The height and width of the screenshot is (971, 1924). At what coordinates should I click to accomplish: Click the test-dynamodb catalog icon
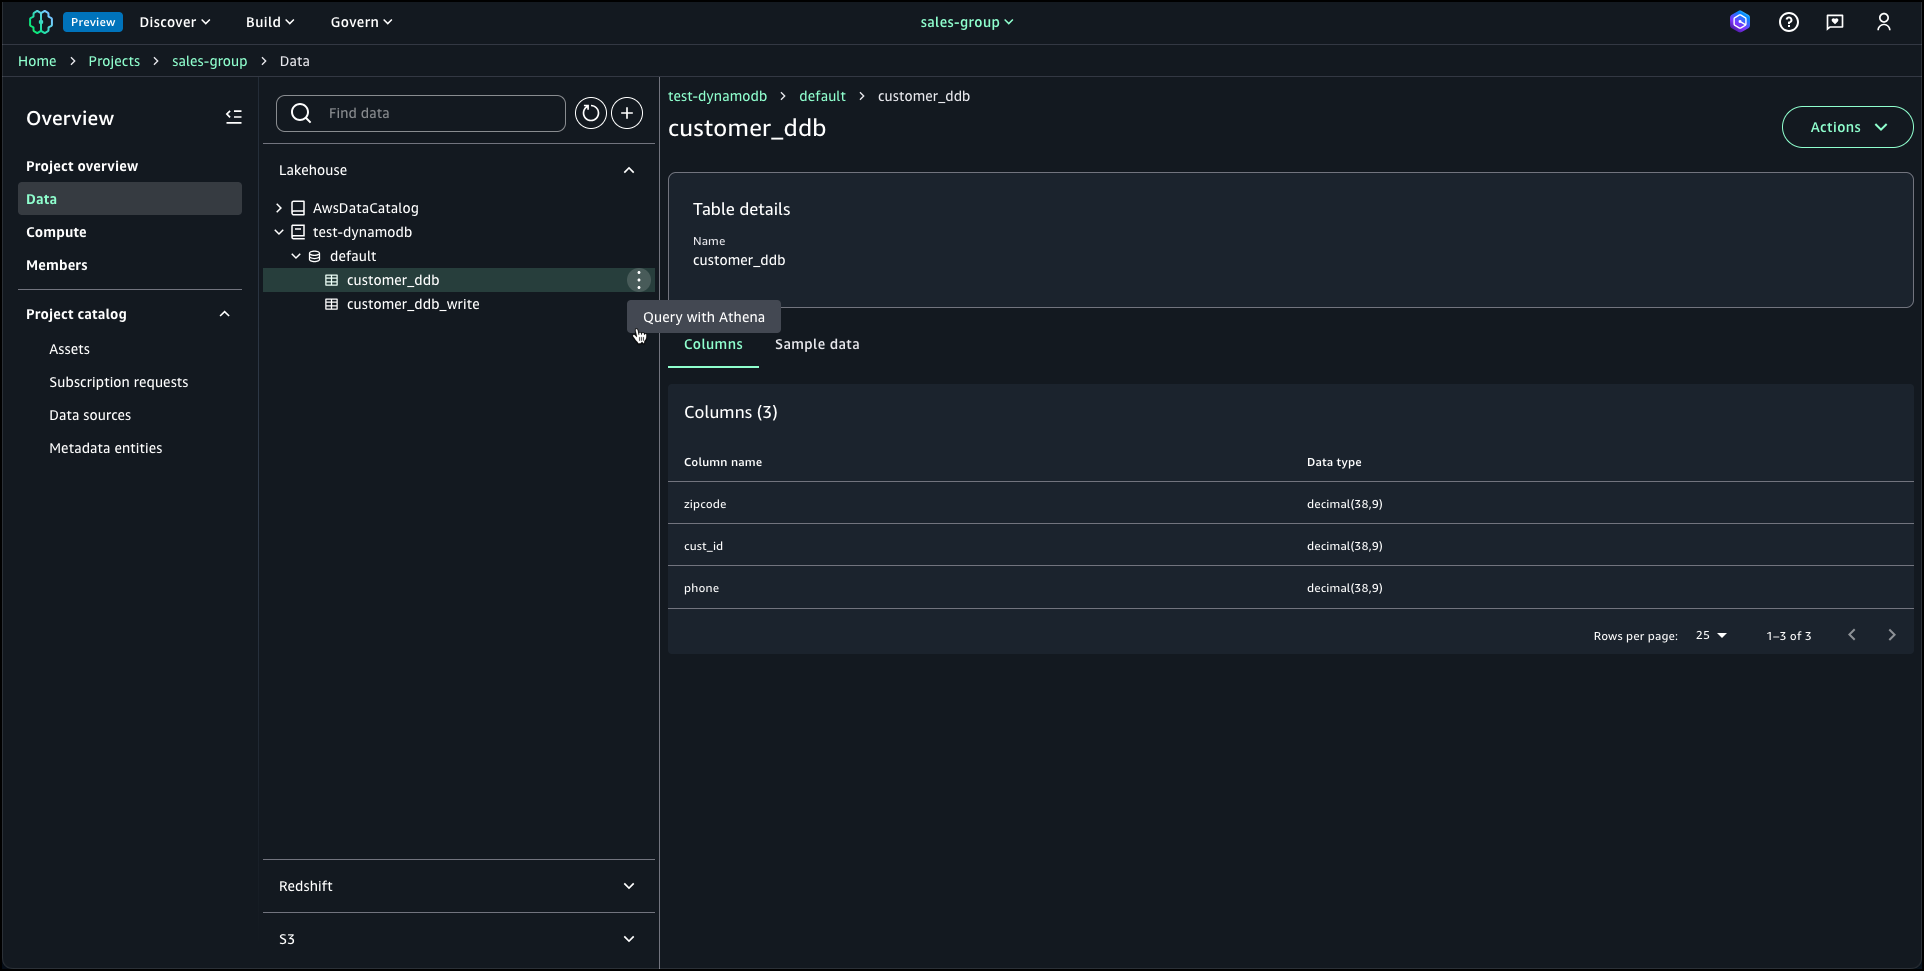point(298,232)
